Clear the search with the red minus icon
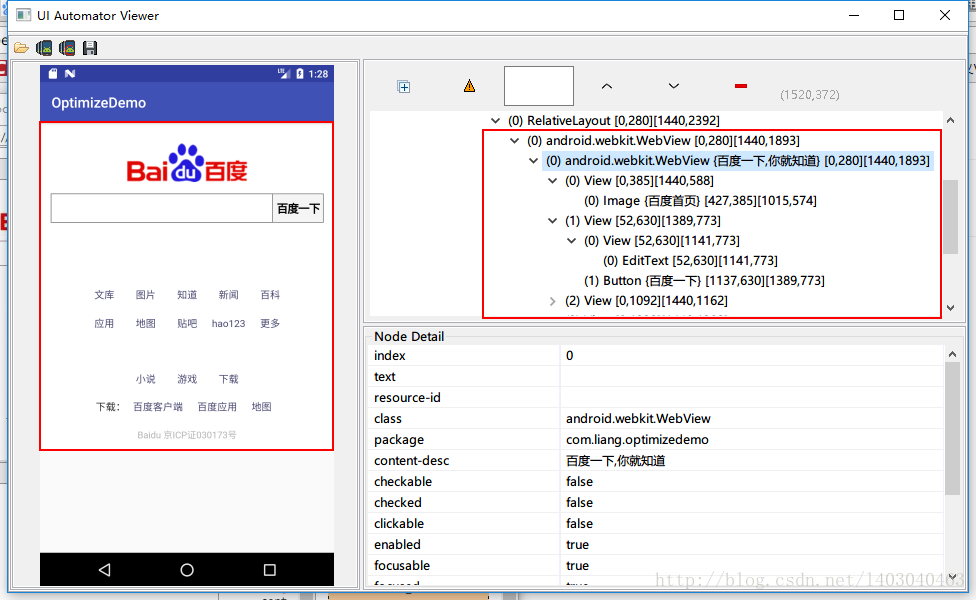 click(x=741, y=86)
